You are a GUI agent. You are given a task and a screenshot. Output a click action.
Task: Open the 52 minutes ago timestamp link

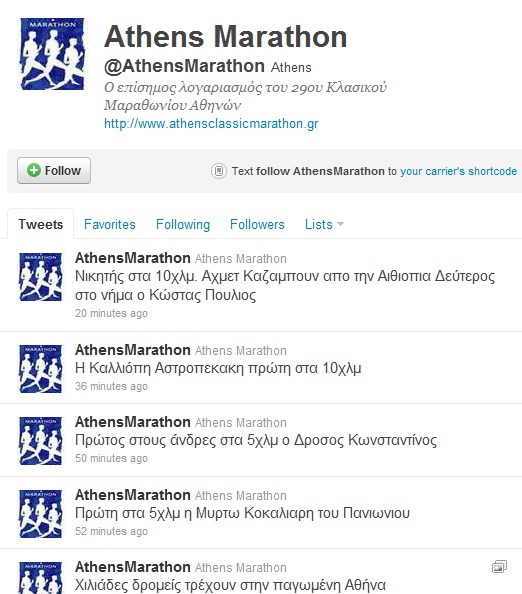coord(111,531)
